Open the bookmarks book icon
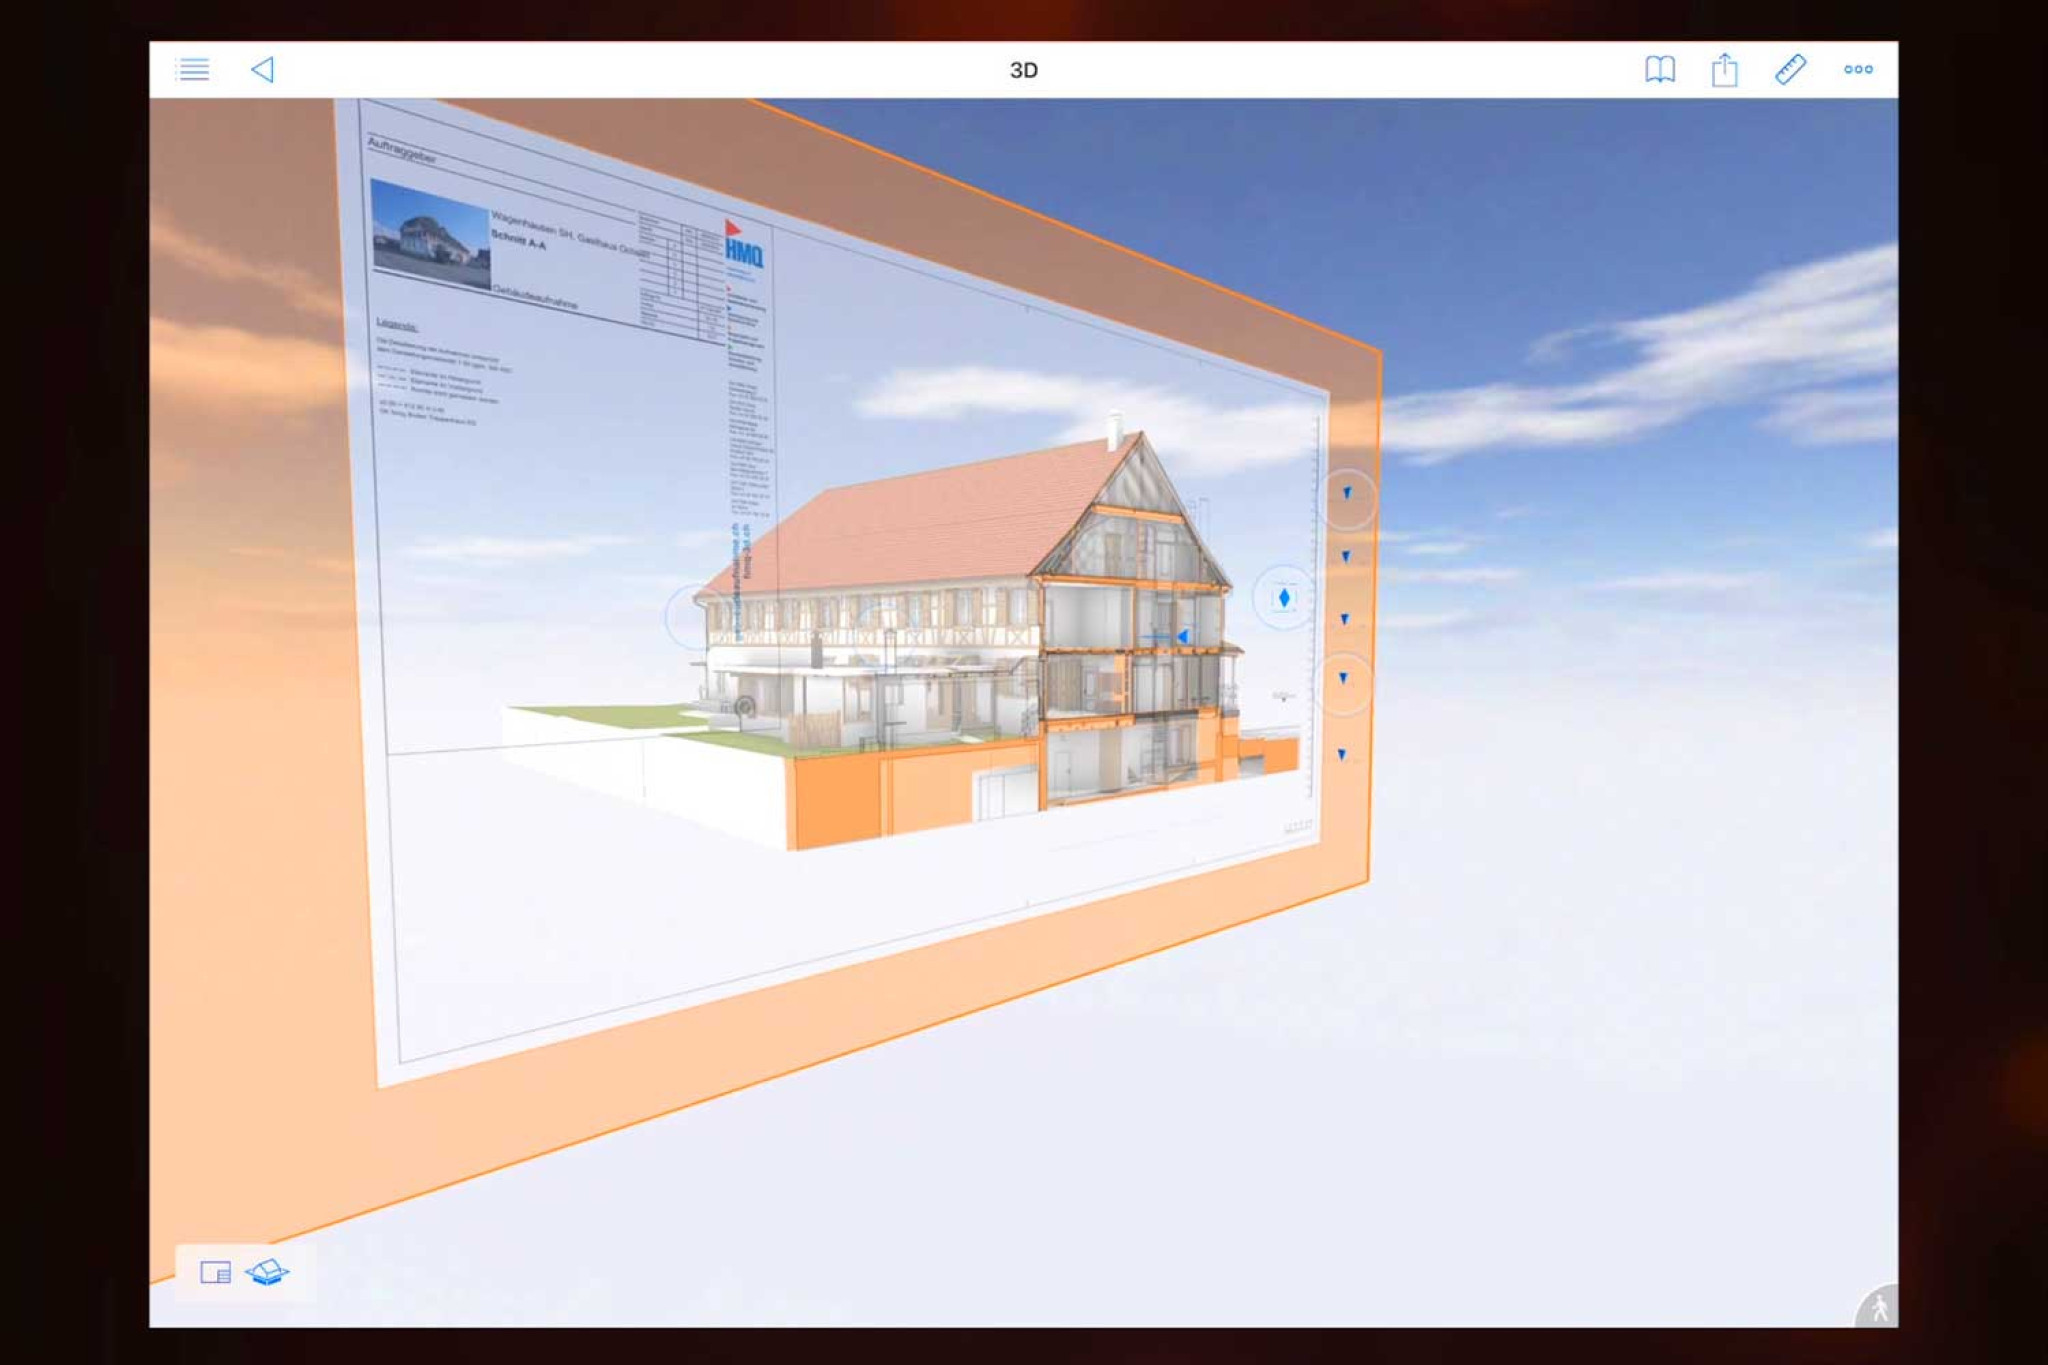2048x1365 pixels. coord(1660,69)
